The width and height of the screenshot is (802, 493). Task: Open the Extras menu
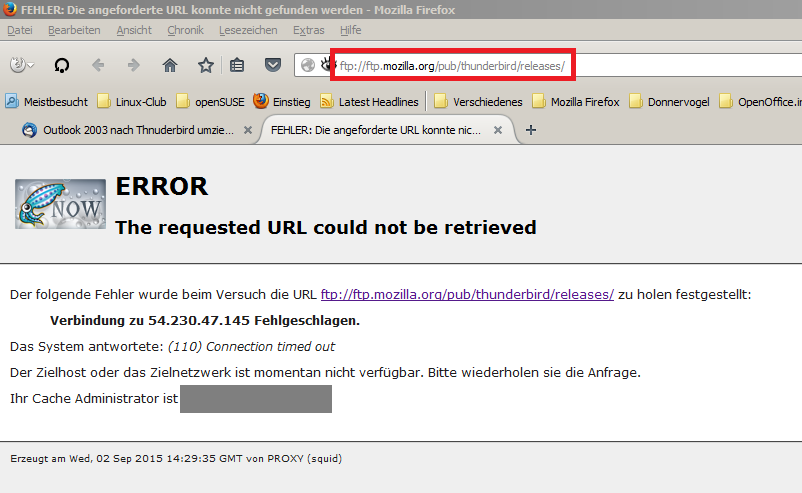pos(308,30)
